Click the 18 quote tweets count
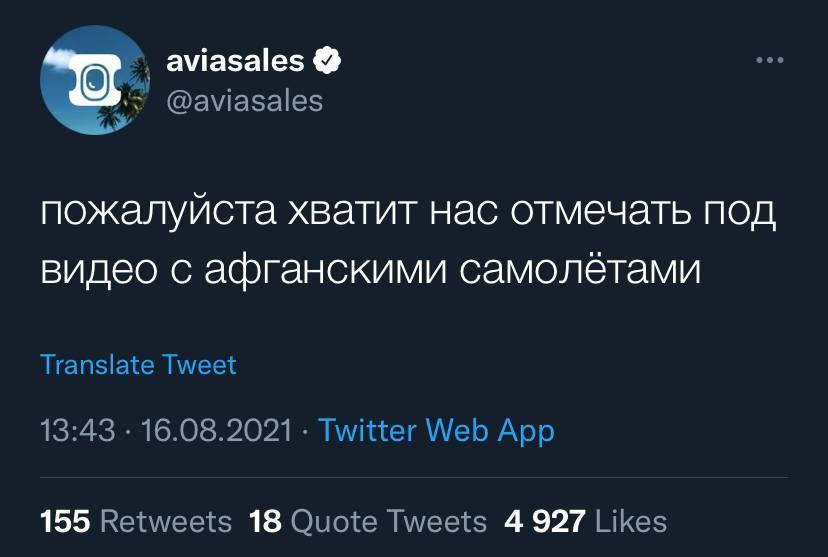Screen dimensions: 828x557 (265, 521)
